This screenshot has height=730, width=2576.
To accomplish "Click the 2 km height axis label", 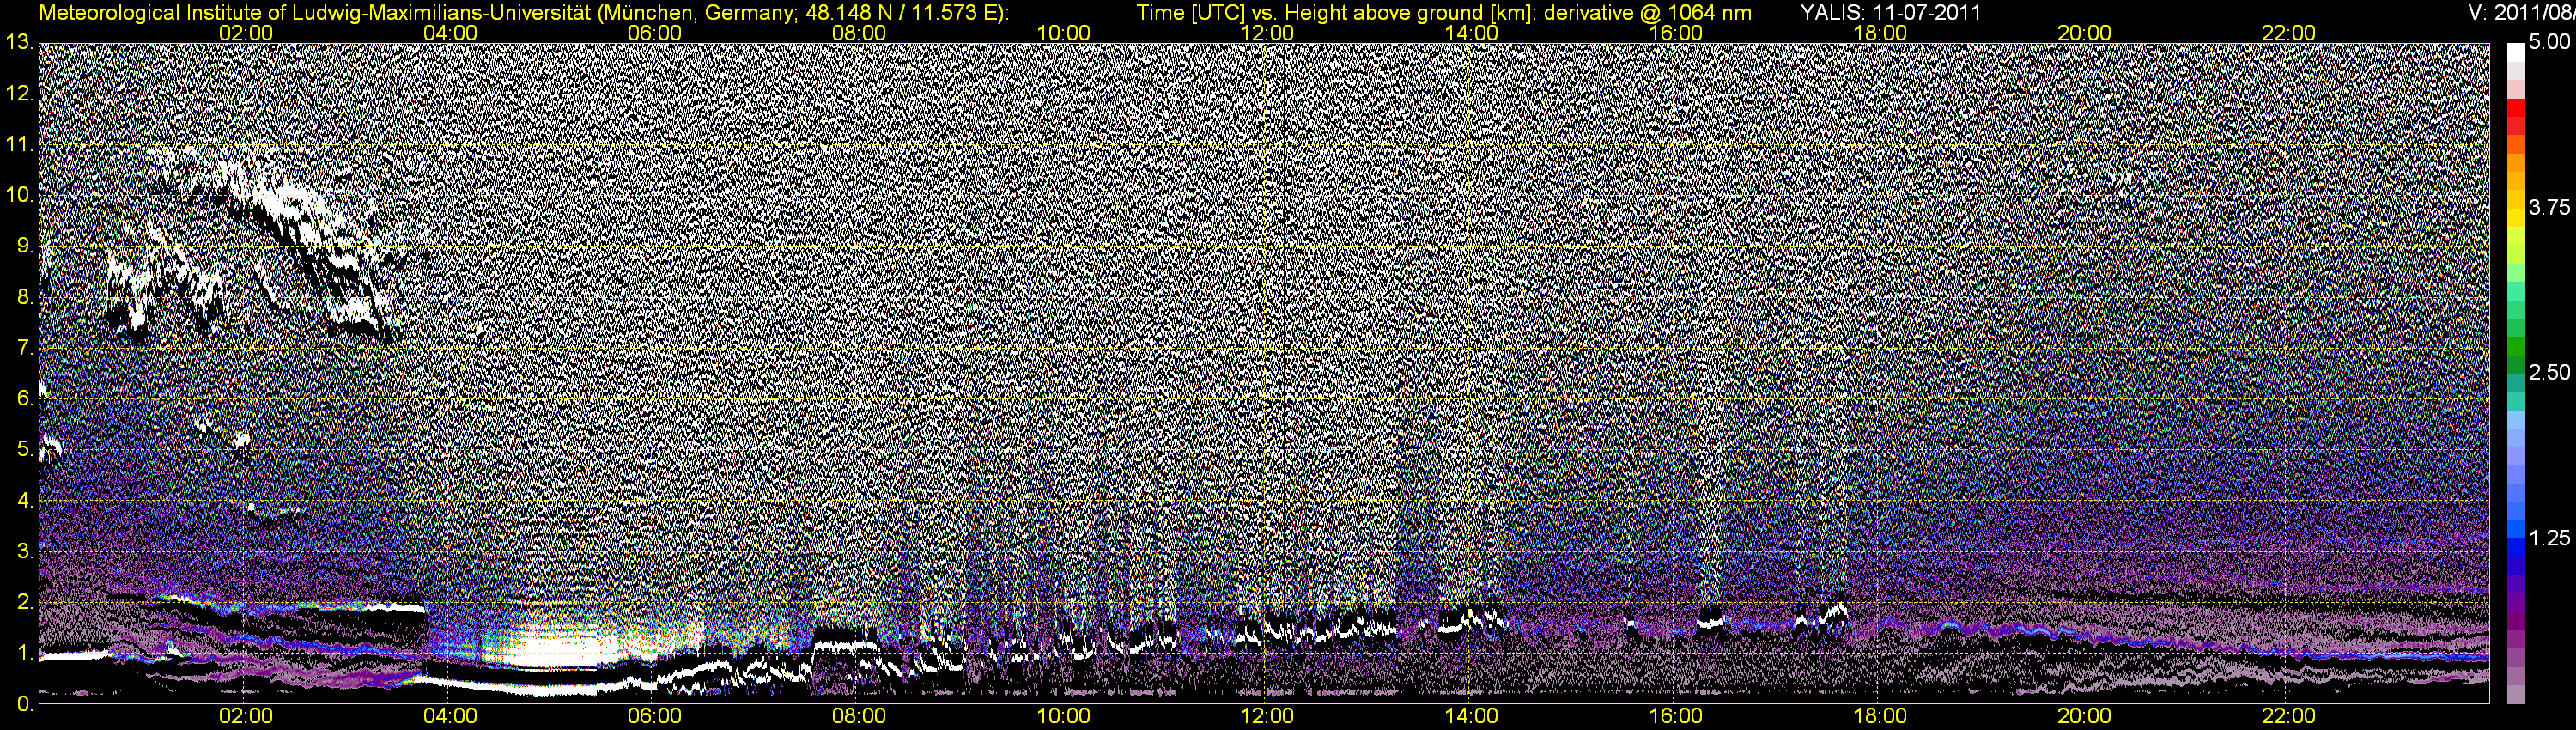I will click(x=24, y=602).
